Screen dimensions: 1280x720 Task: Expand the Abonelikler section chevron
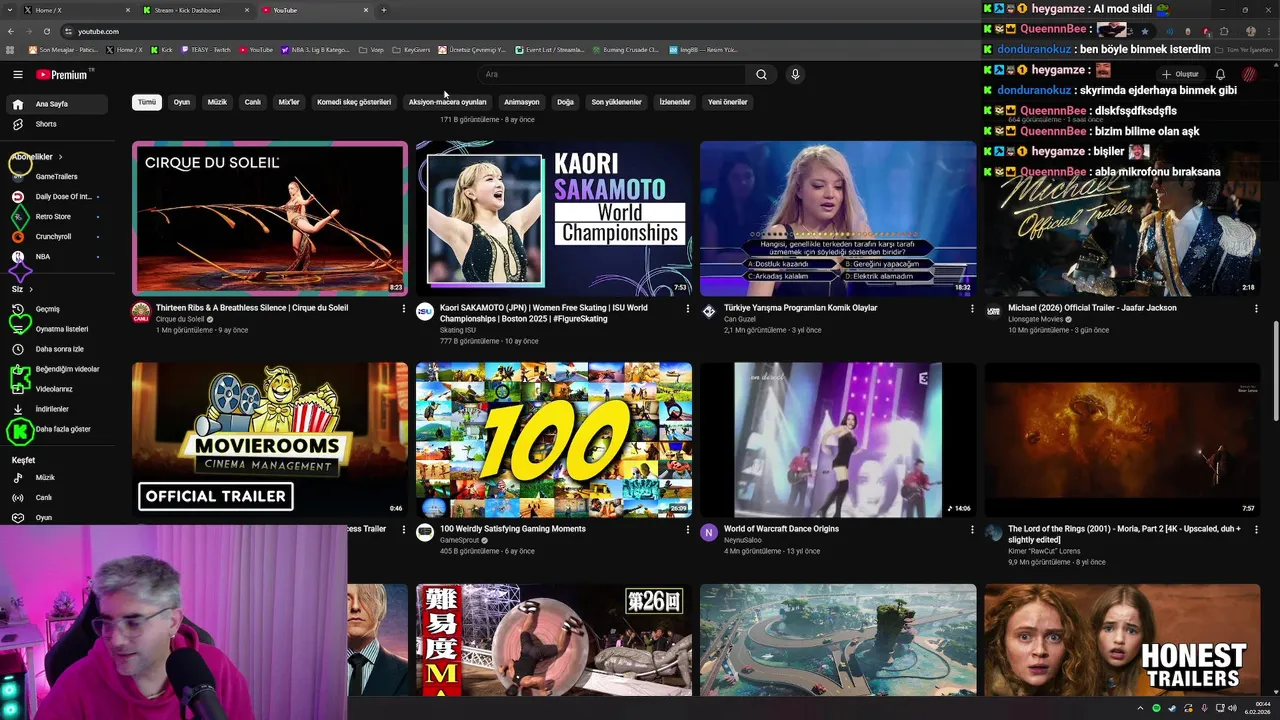(x=60, y=157)
